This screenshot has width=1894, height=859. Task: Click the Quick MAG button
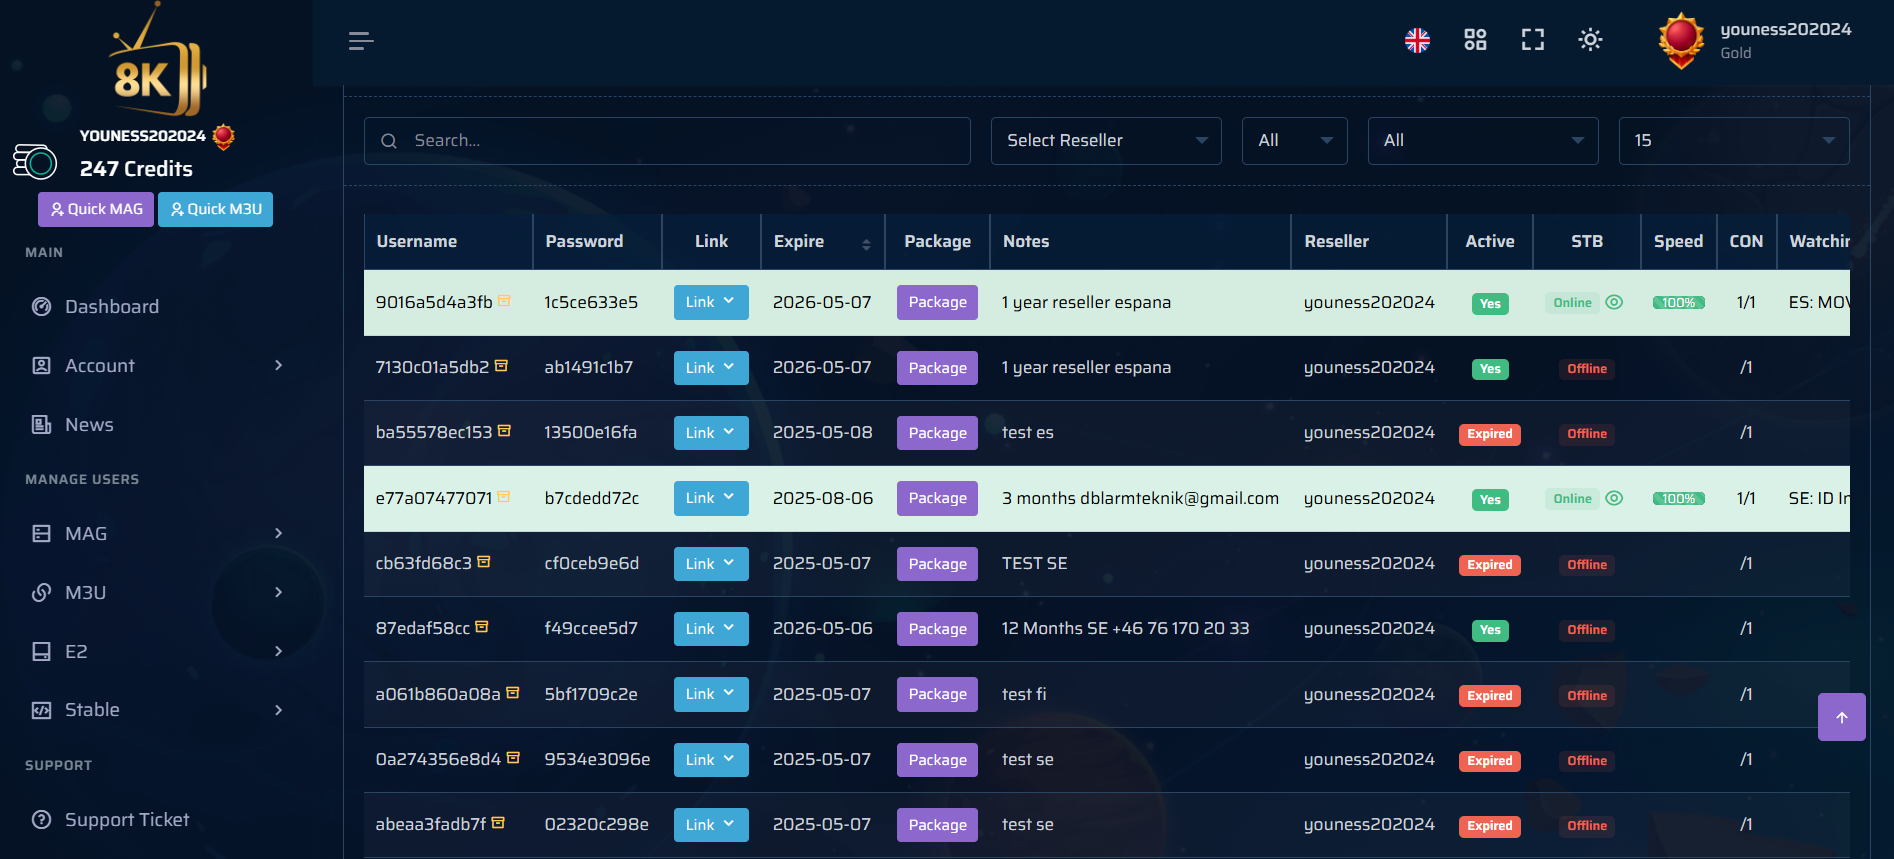(96, 209)
